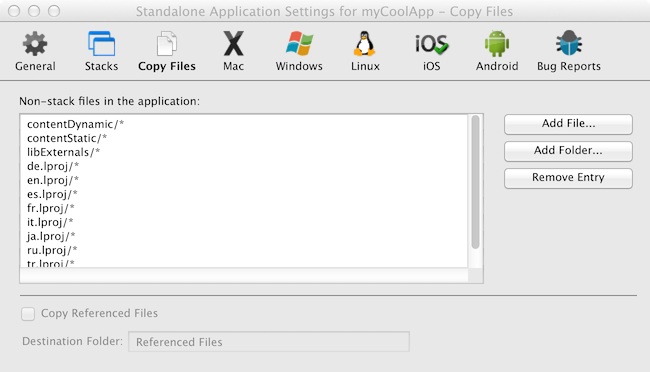The width and height of the screenshot is (650, 372).
Task: Select libExternals/* entry in list
Action: point(244,152)
